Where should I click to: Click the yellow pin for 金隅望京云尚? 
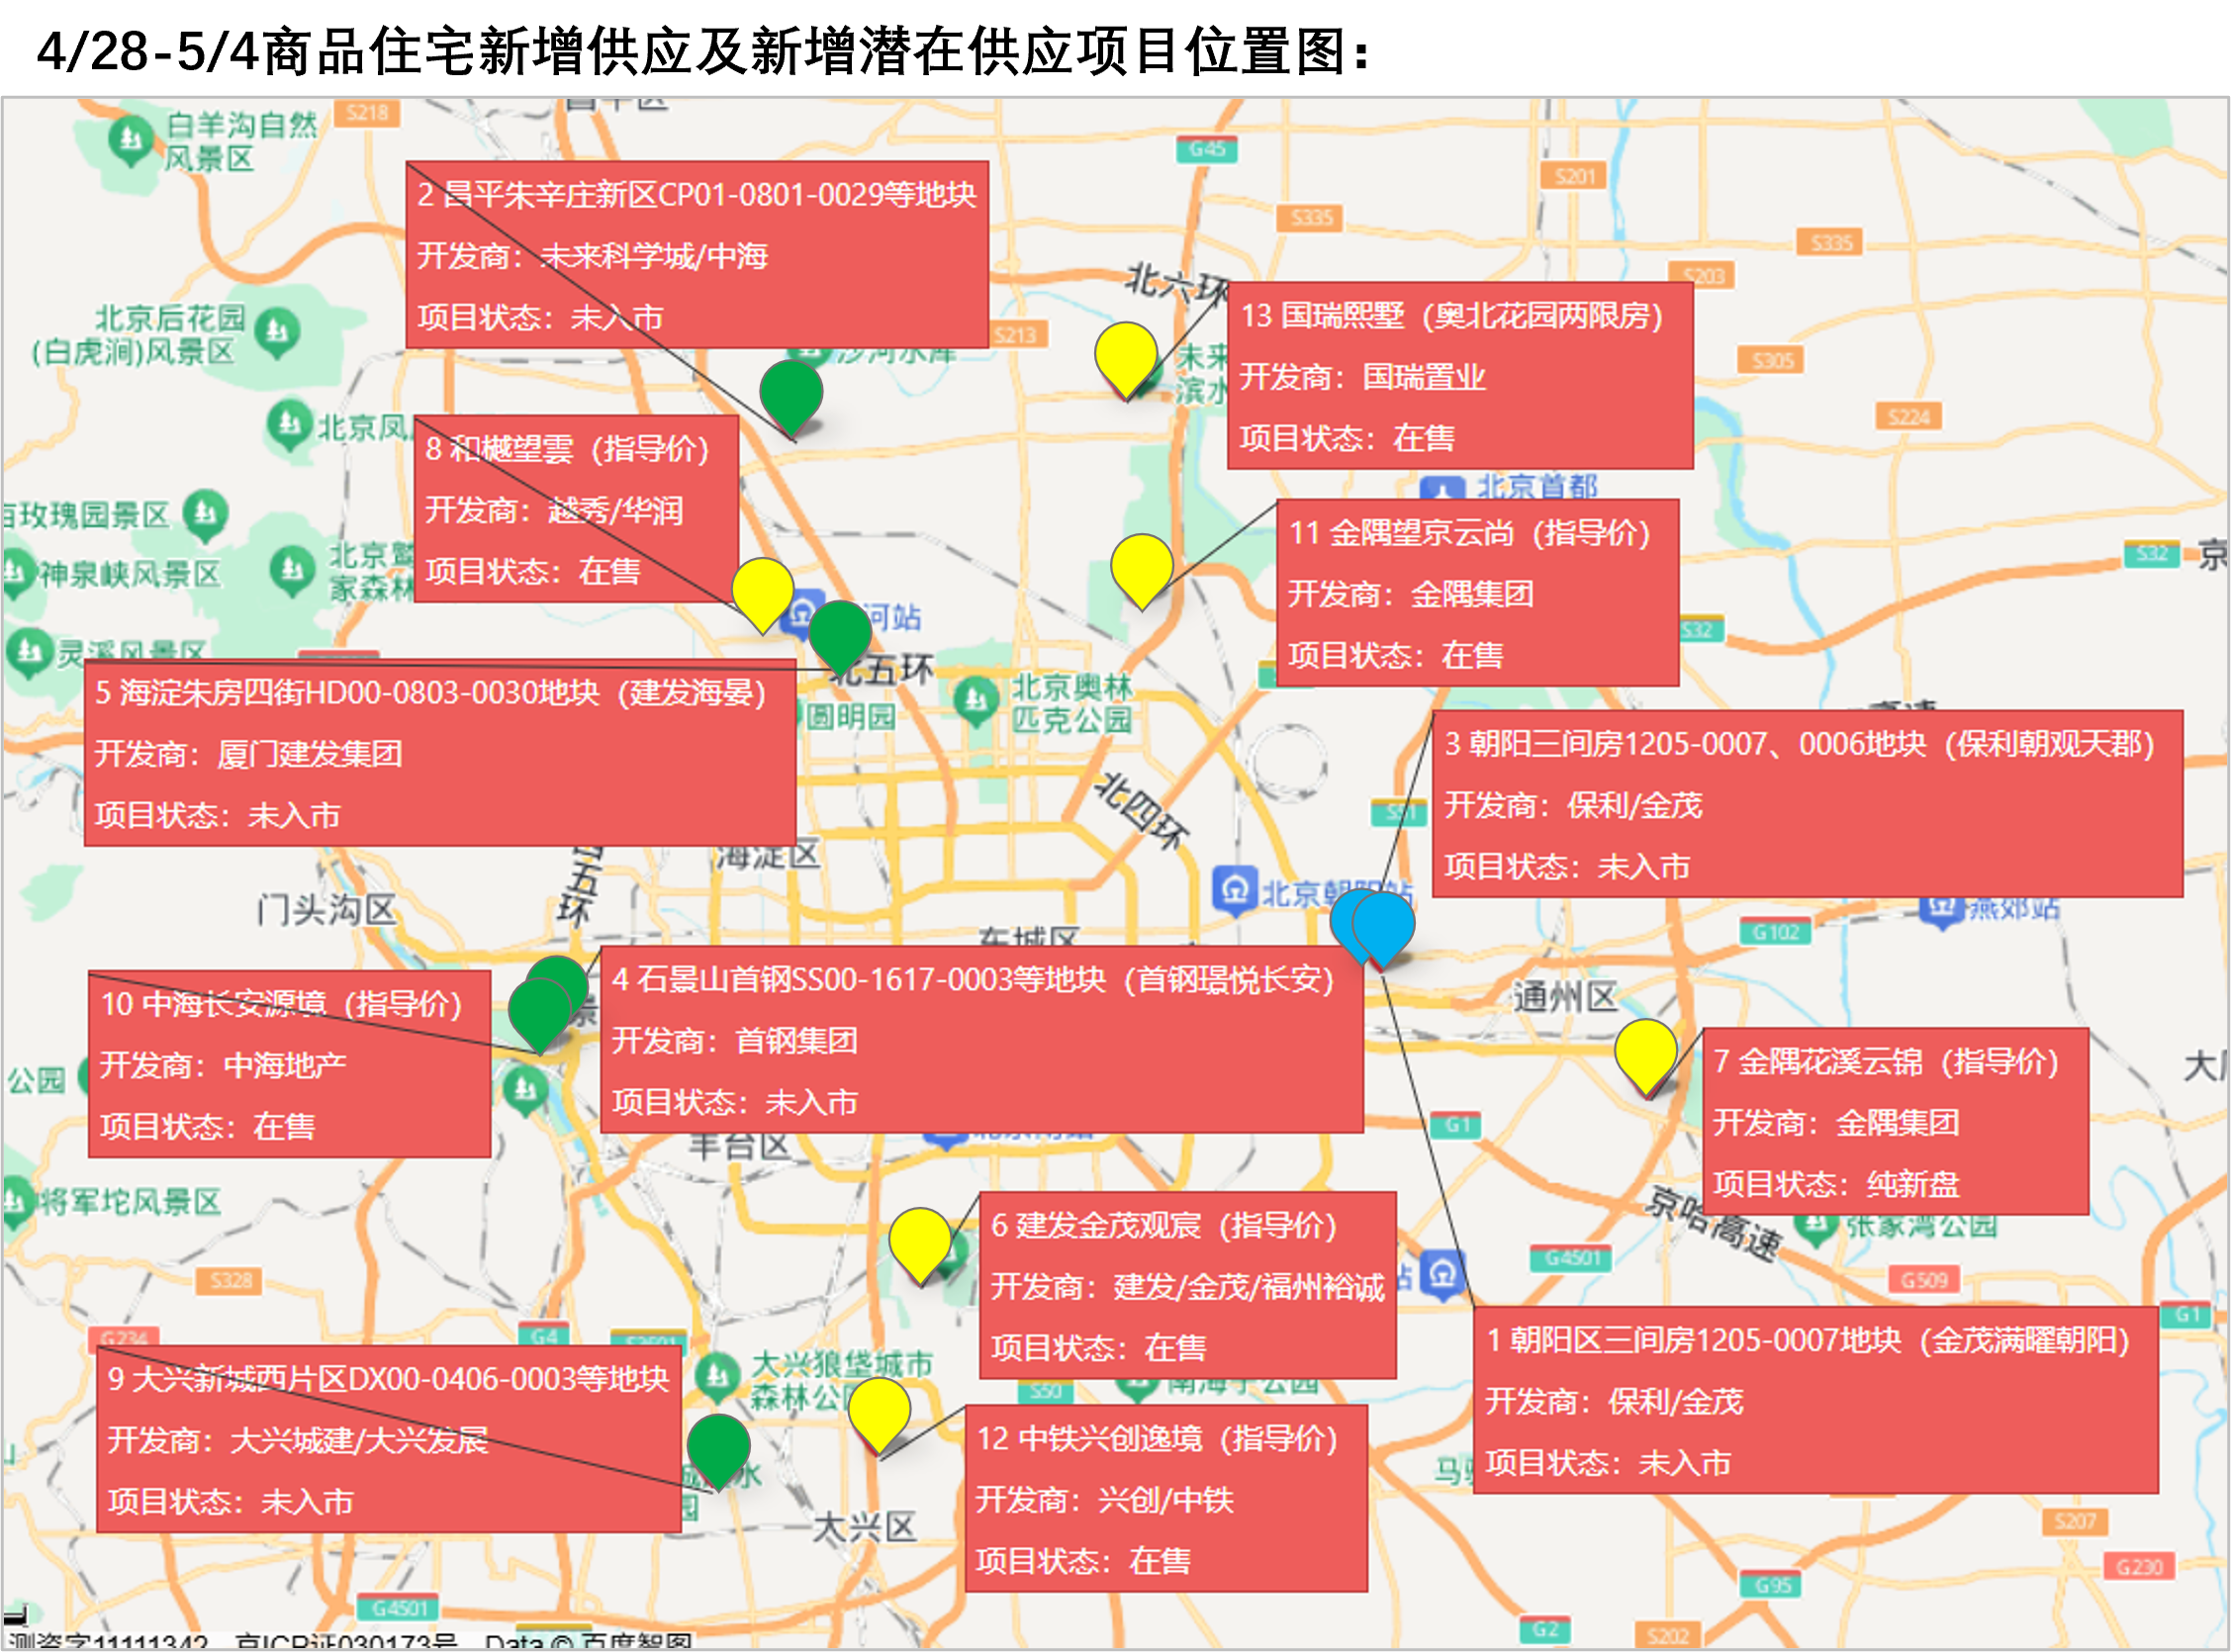1142,570
